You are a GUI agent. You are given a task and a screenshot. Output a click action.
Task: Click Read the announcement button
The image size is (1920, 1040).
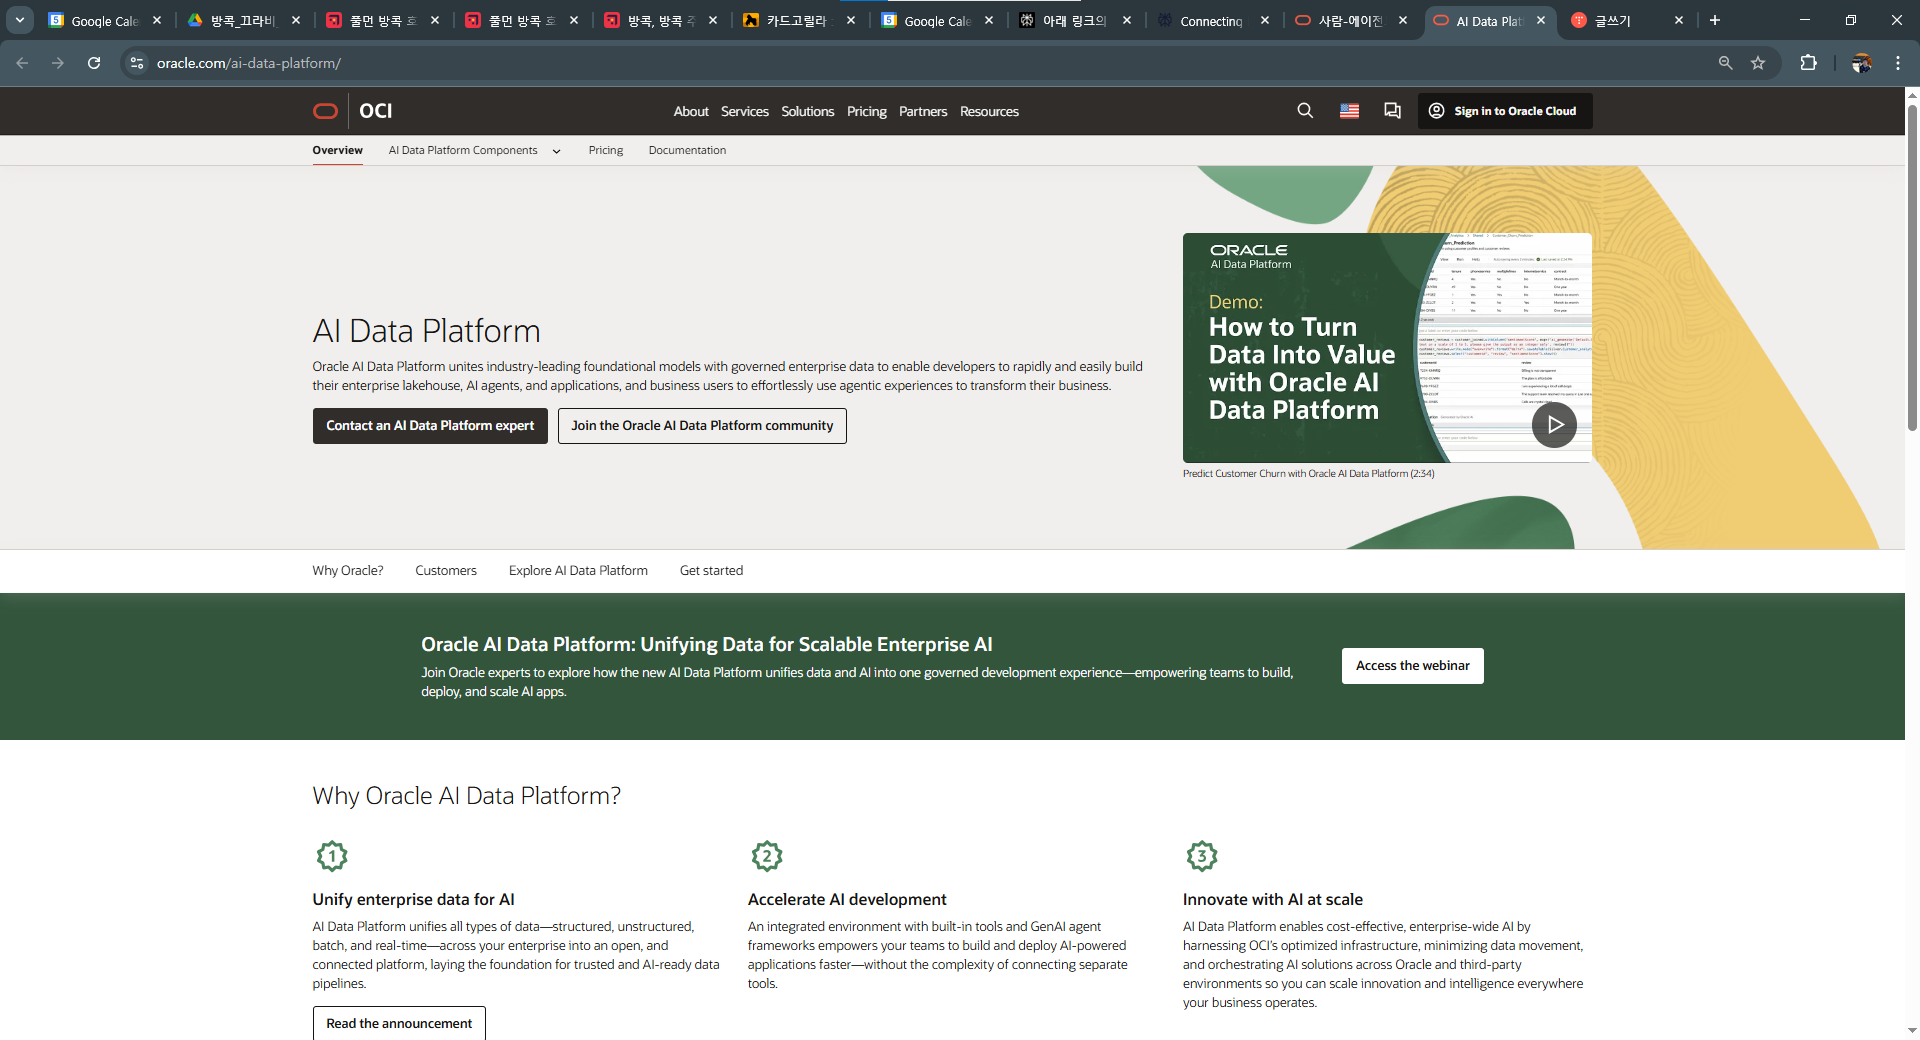399,1023
